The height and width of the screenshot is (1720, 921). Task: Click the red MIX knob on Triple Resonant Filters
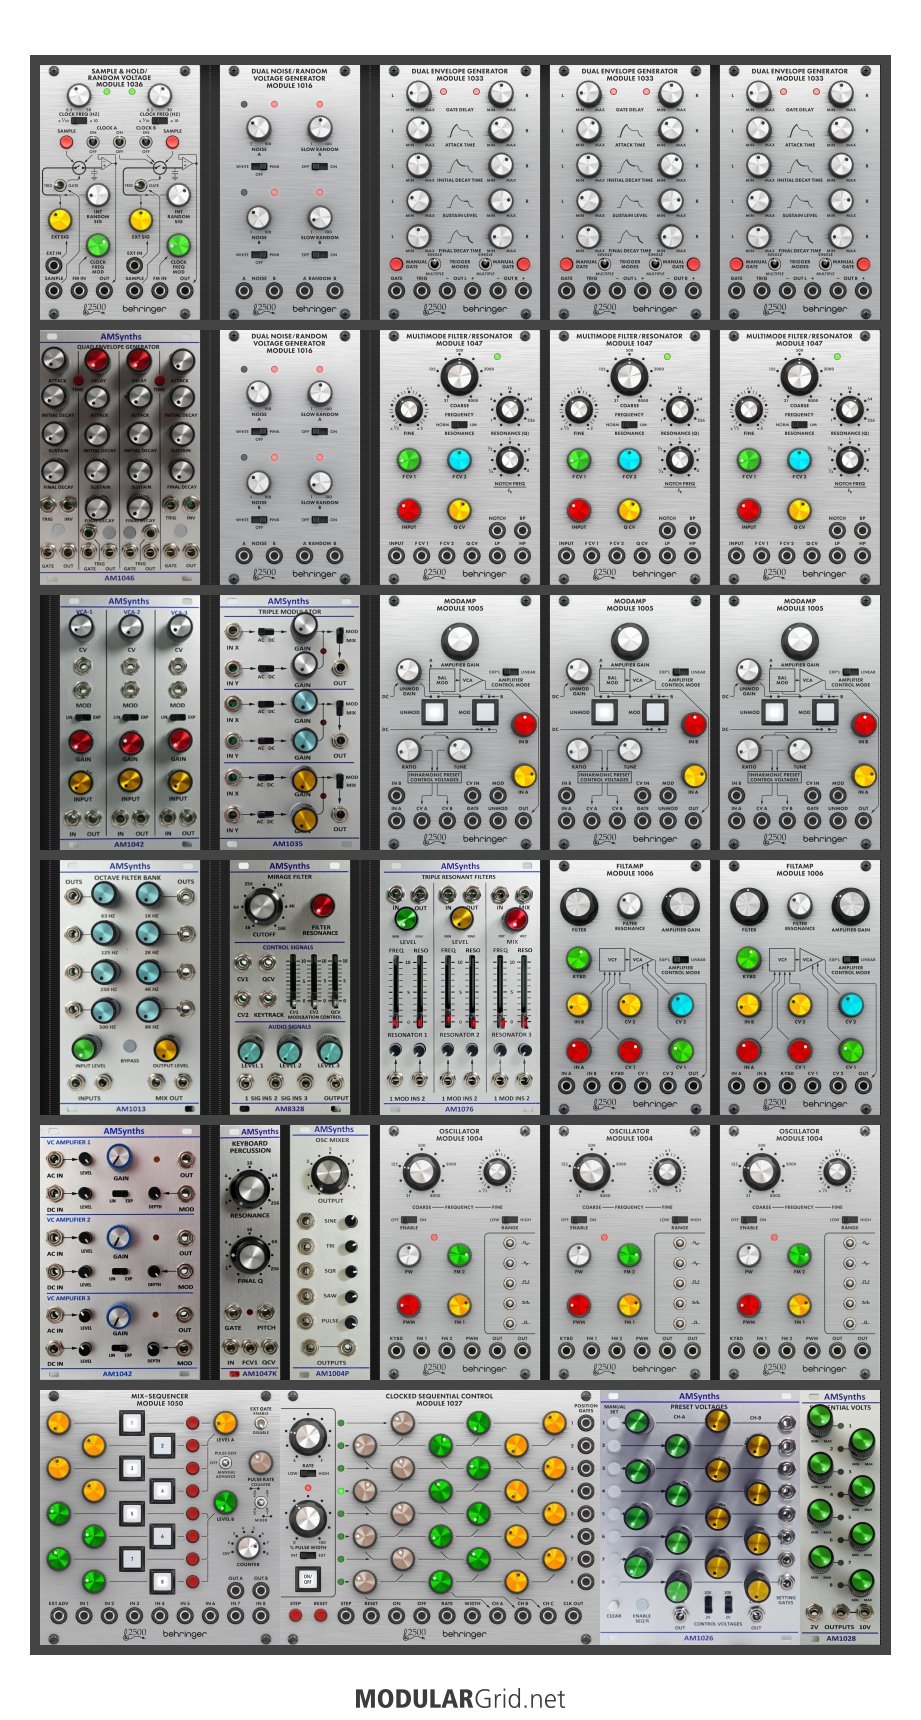click(x=515, y=919)
